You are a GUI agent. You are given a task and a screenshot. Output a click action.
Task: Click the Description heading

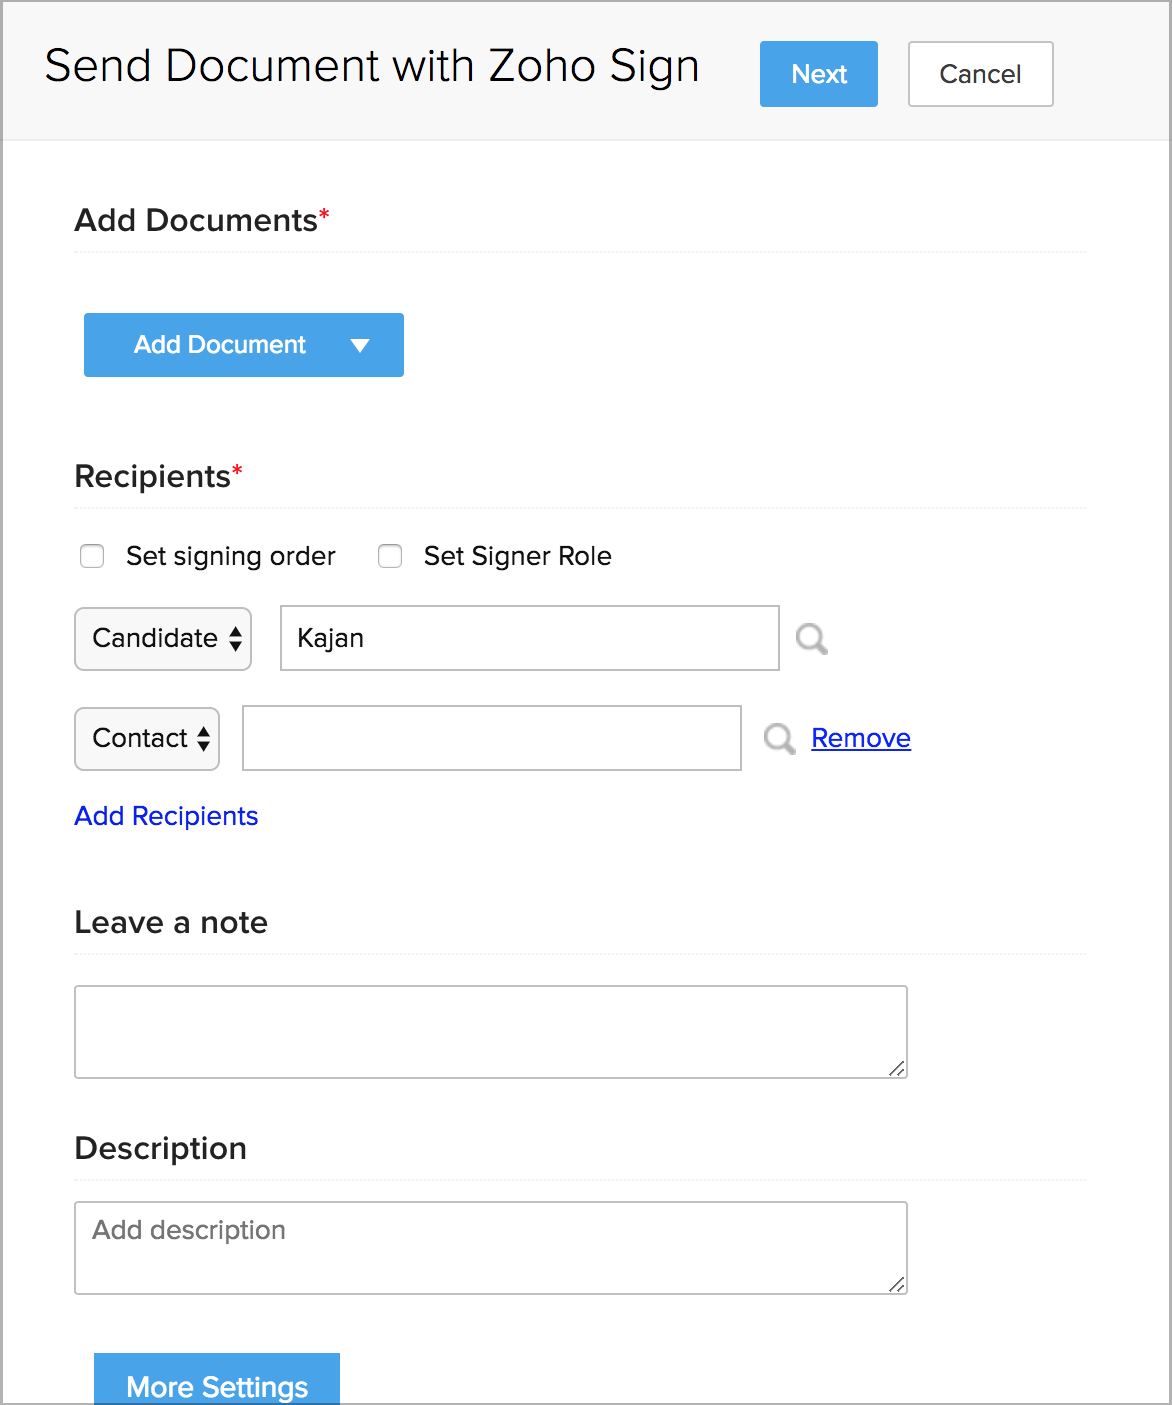click(x=161, y=1148)
